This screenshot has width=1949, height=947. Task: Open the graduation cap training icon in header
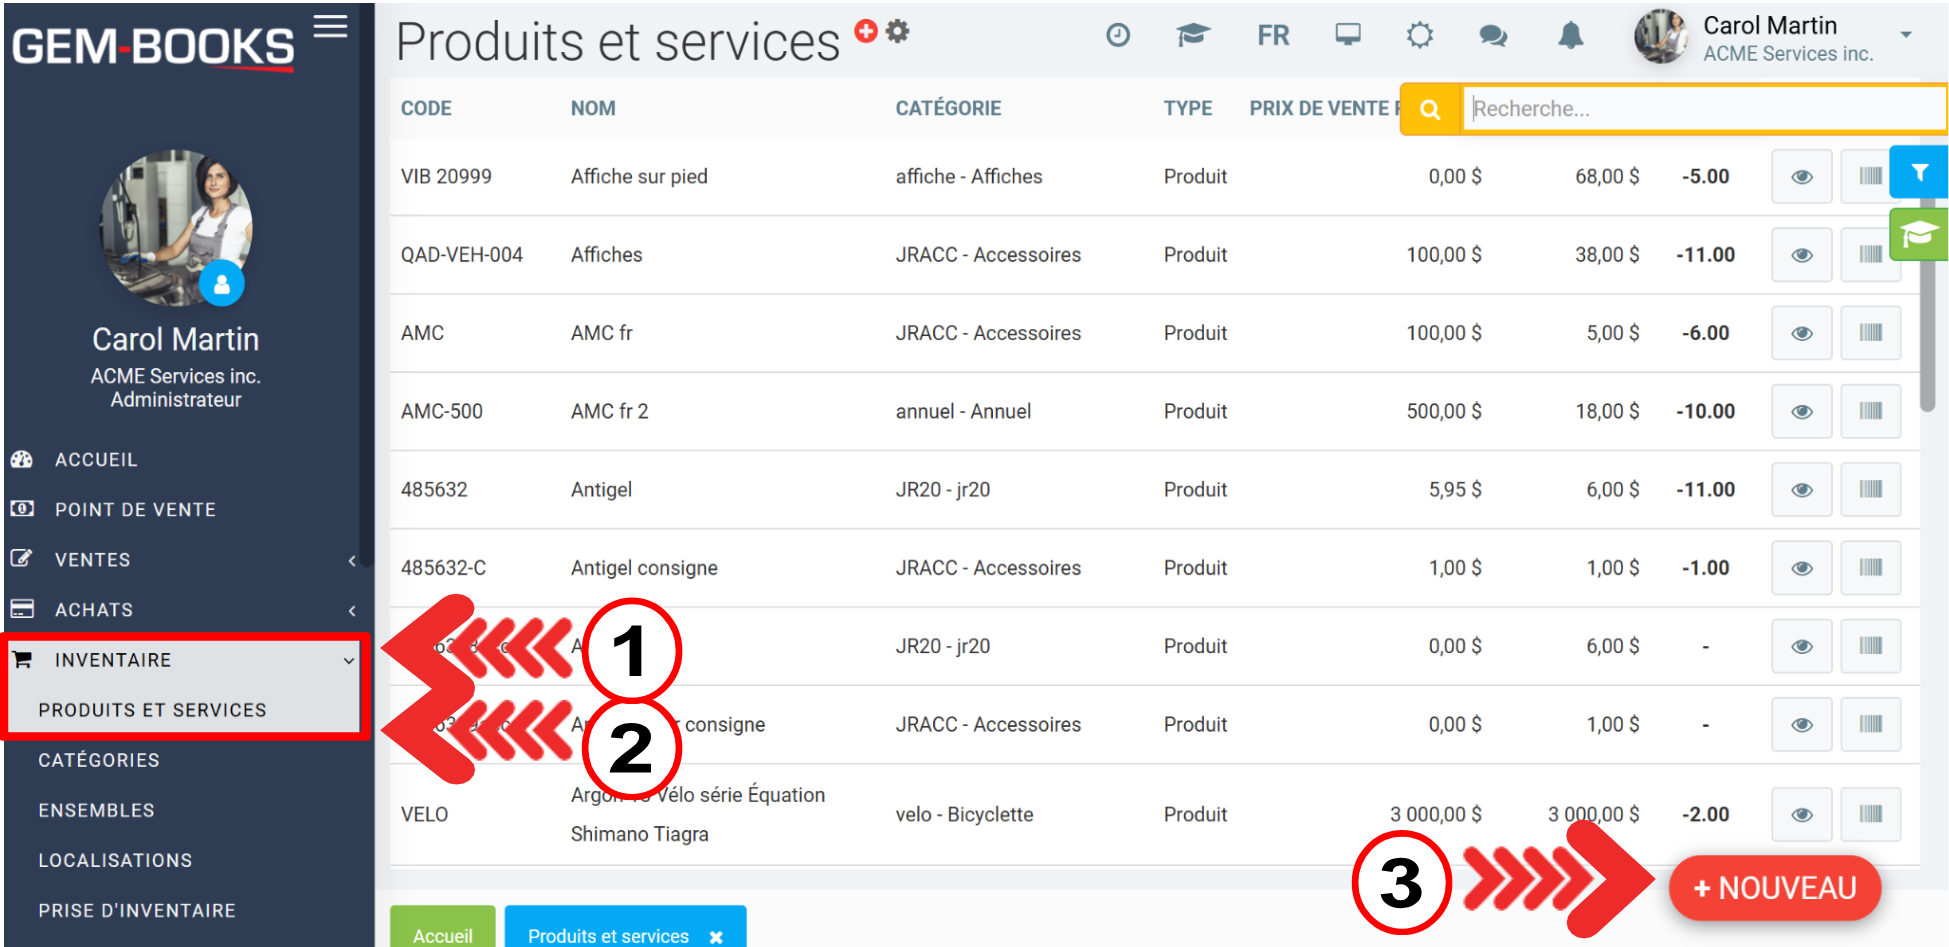pyautogui.click(x=1192, y=36)
